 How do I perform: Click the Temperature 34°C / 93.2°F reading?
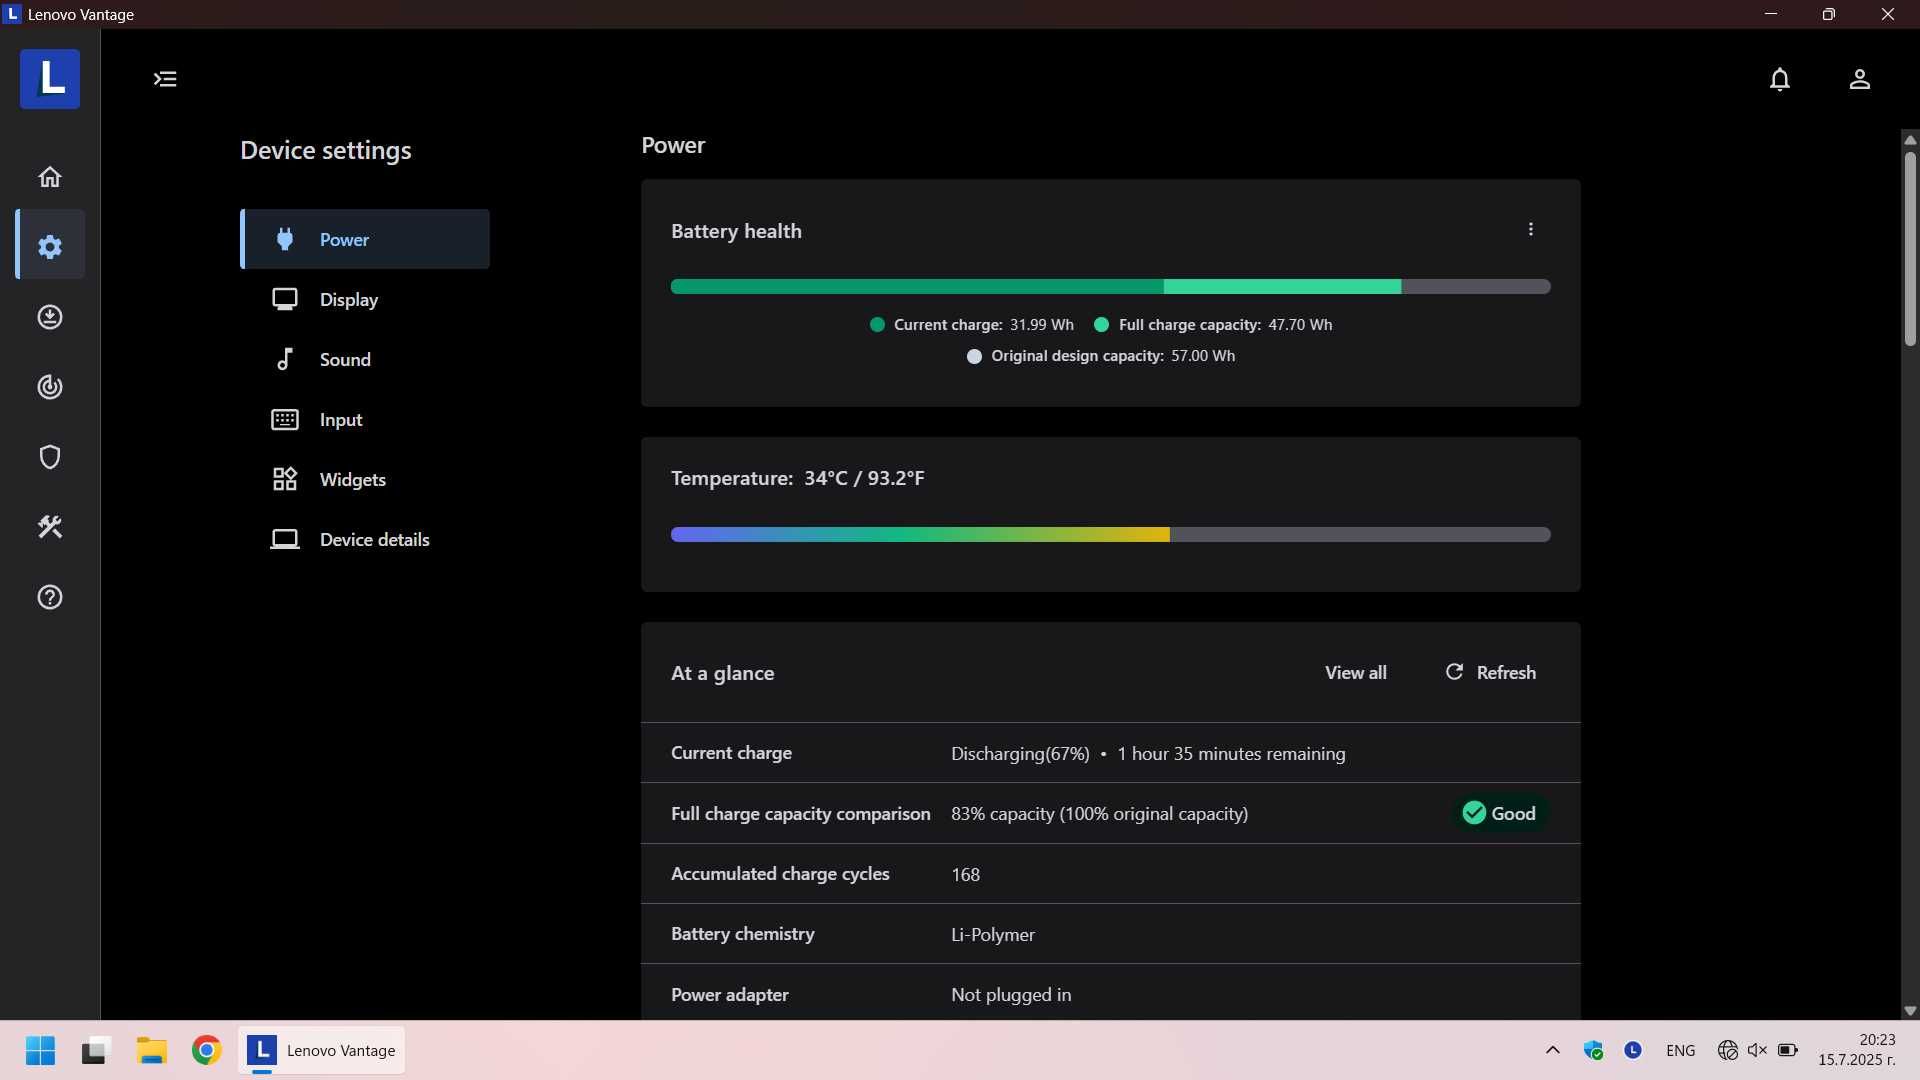point(797,478)
